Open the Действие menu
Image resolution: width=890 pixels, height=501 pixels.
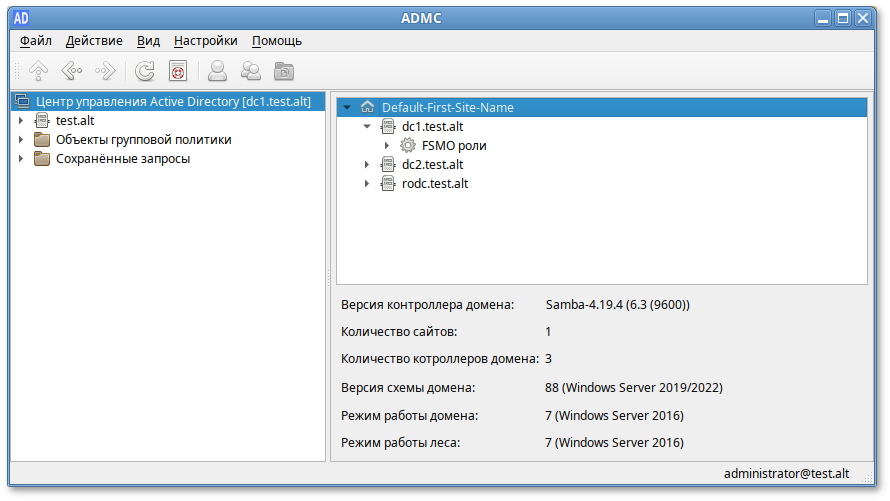94,41
